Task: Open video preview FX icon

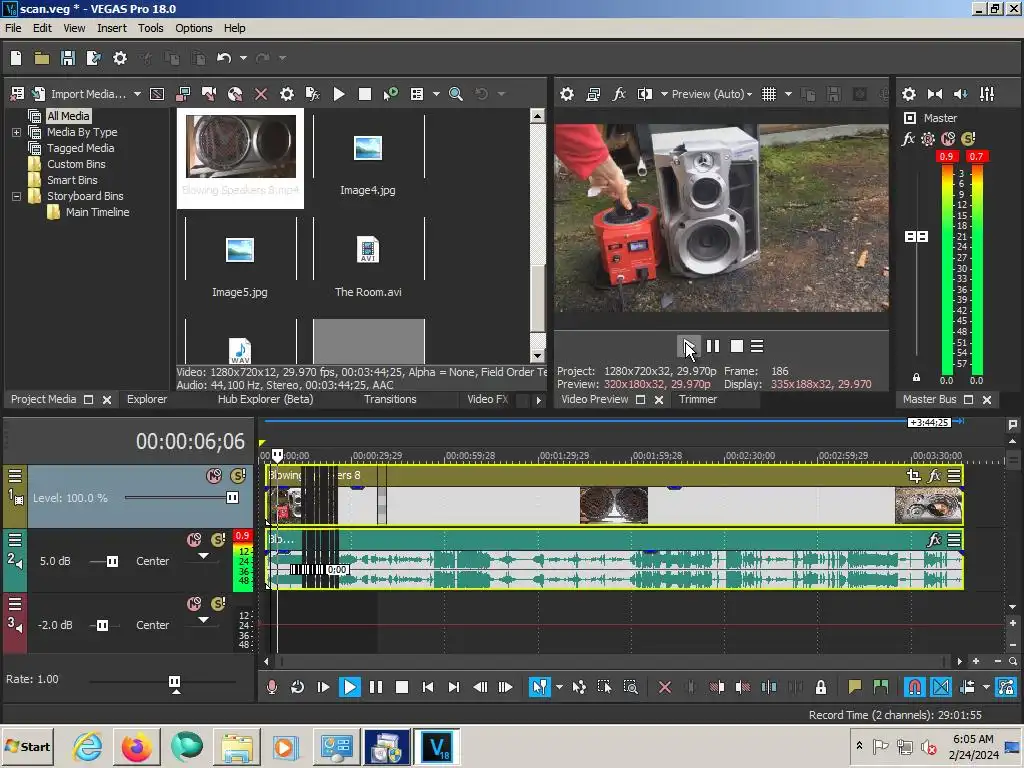Action: [x=619, y=94]
